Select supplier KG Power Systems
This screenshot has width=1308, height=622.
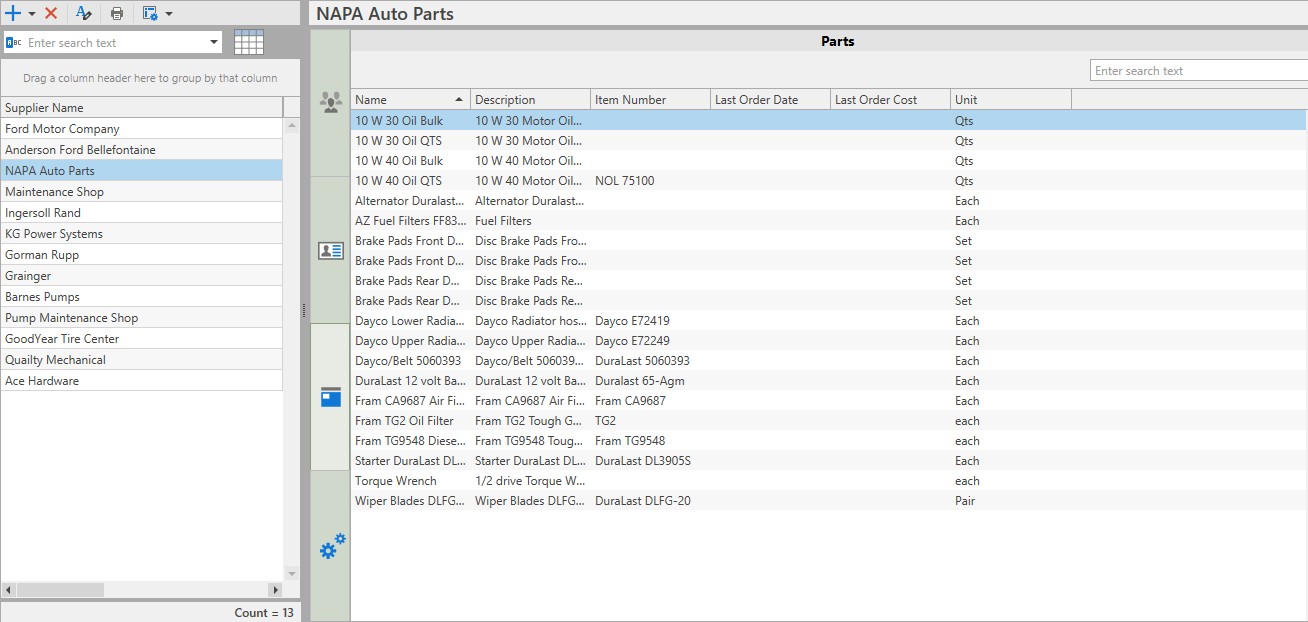point(142,233)
